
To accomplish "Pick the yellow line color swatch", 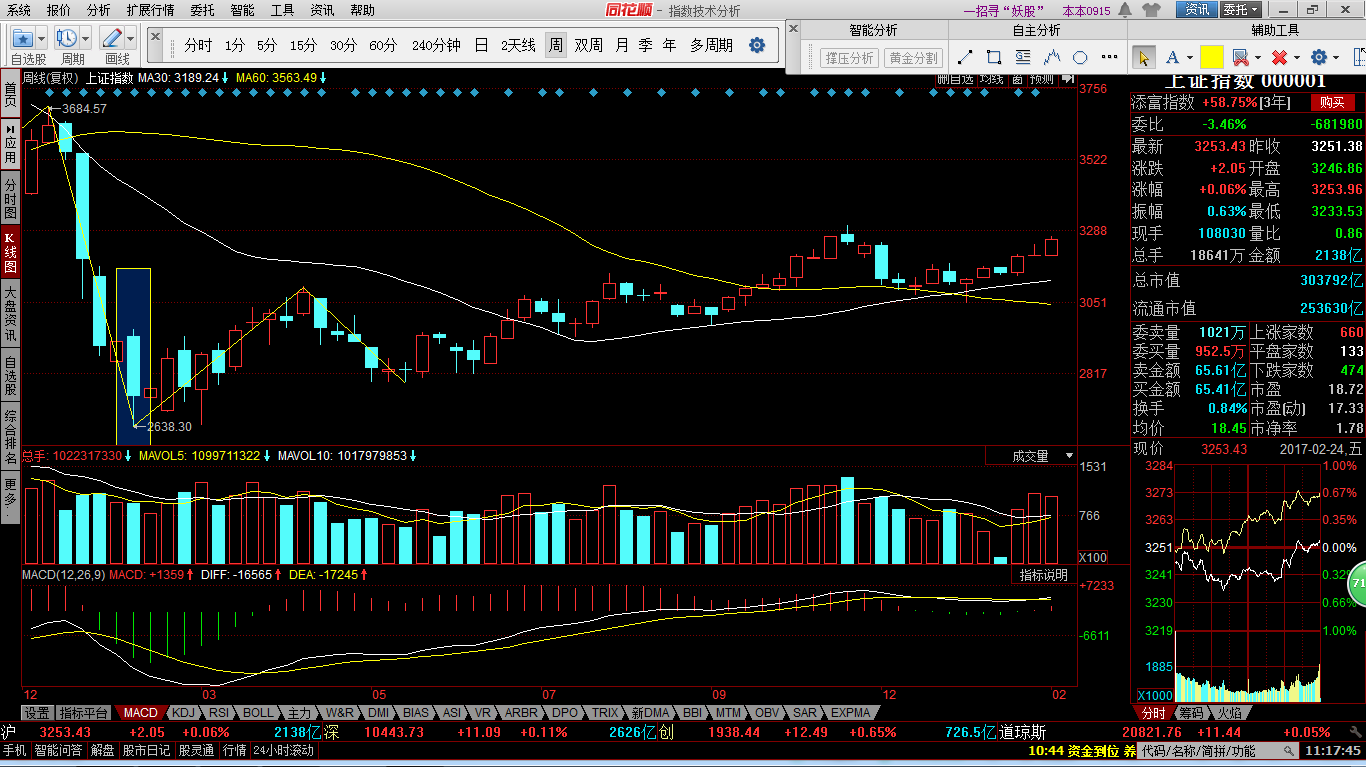I will tap(1212, 58).
